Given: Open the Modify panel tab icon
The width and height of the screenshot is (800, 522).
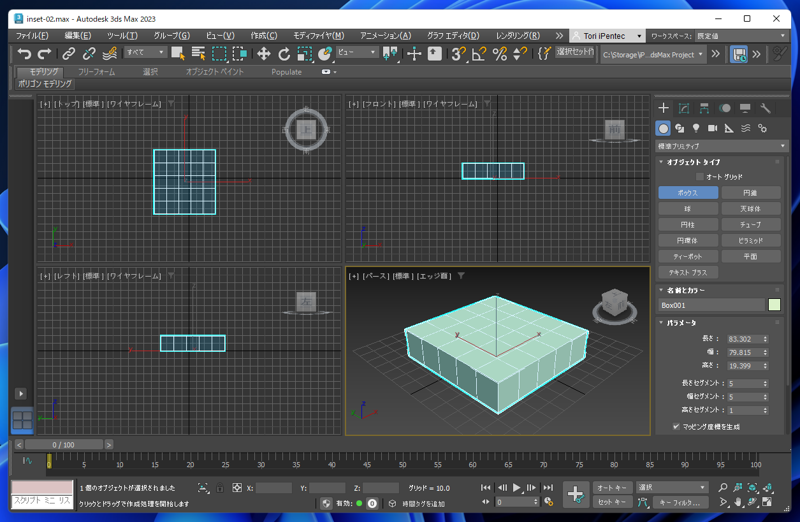Looking at the screenshot, I should tap(684, 108).
